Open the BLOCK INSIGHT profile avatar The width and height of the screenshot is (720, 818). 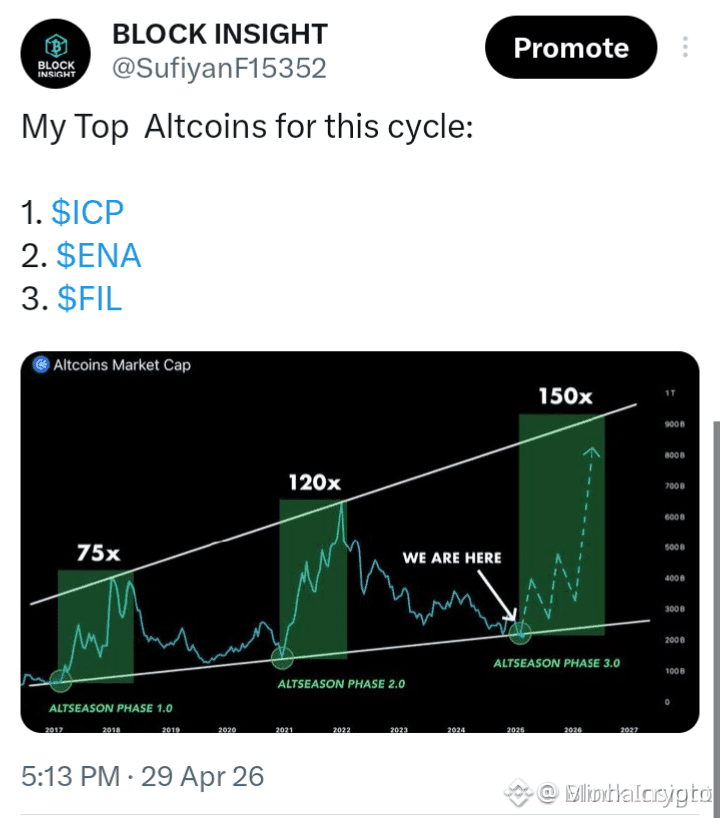55,54
